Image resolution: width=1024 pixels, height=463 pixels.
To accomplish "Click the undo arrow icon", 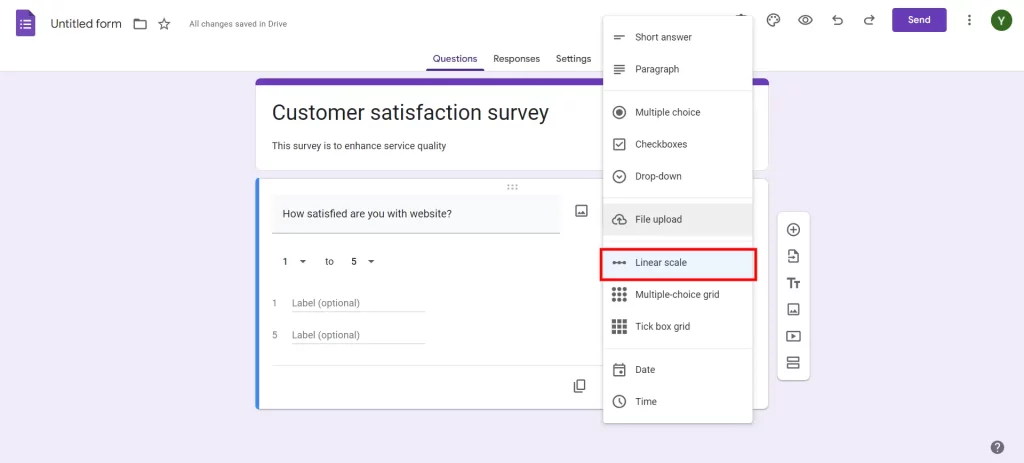I will coord(838,20).
